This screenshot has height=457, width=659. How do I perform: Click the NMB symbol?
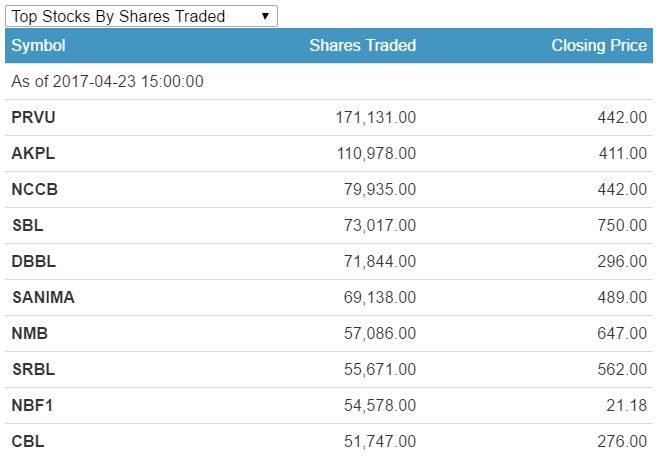[x=30, y=333]
